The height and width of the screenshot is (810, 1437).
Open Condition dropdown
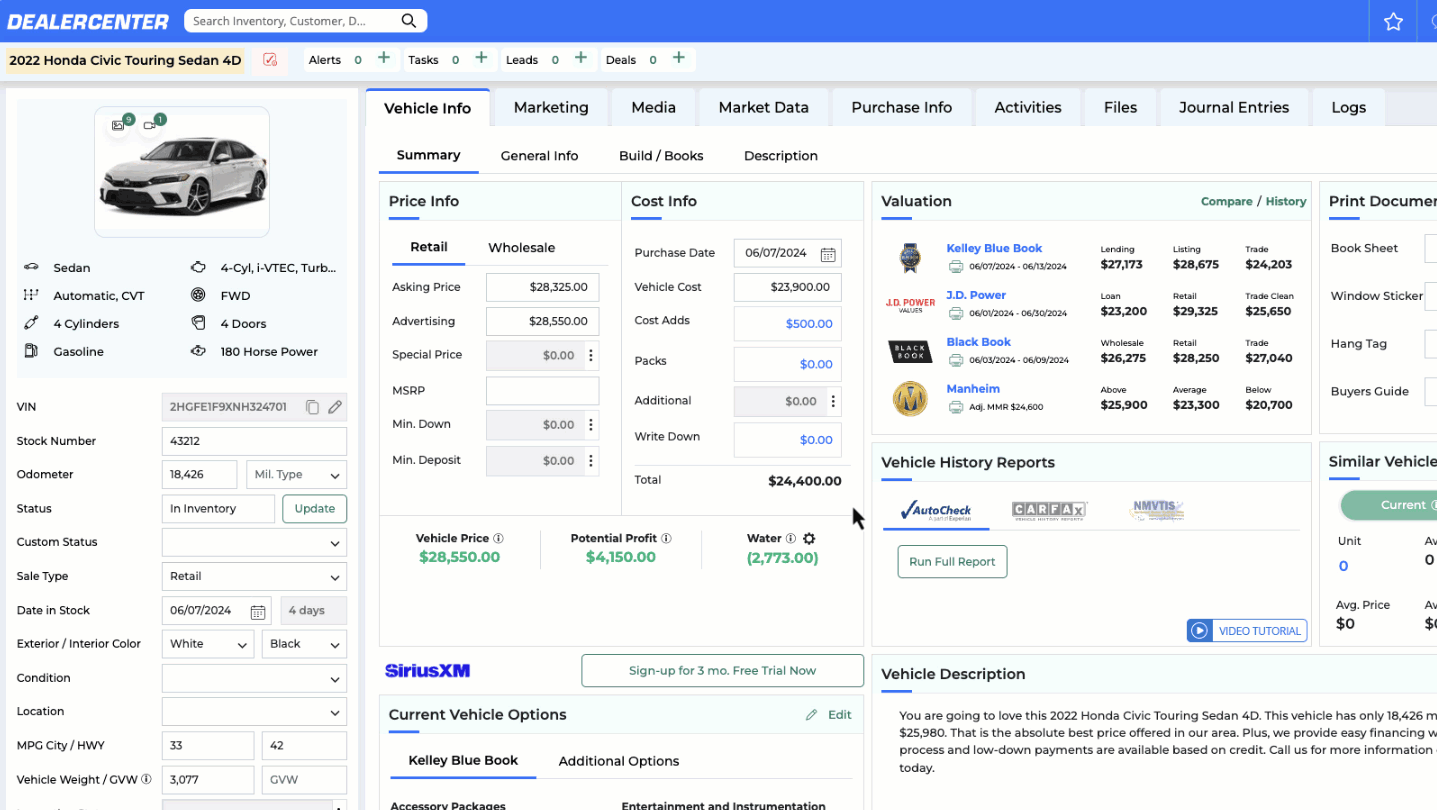pos(254,678)
